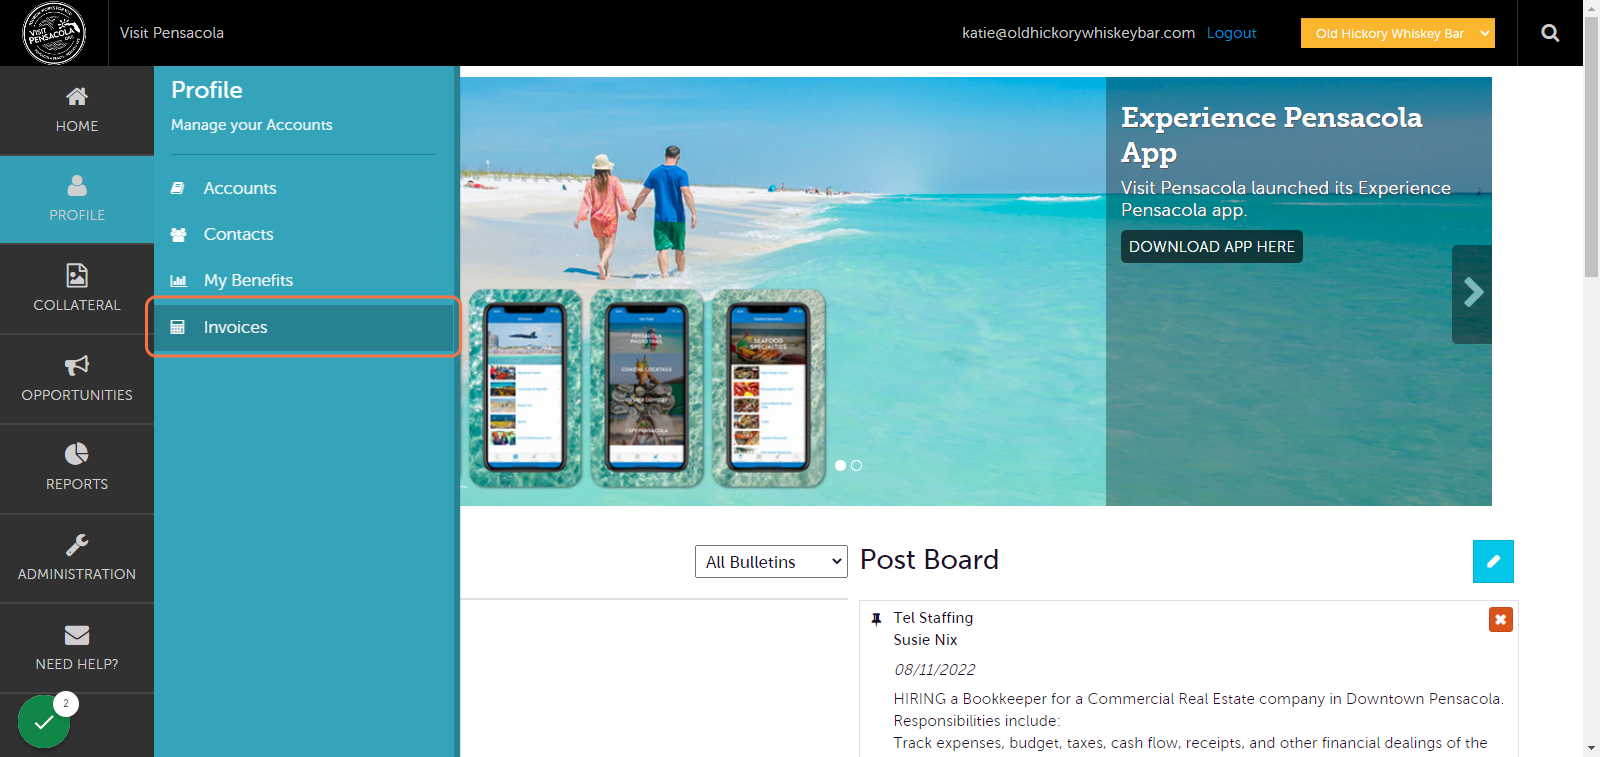Go to the Home sidebar section
This screenshot has height=757, width=1600.
(77, 110)
